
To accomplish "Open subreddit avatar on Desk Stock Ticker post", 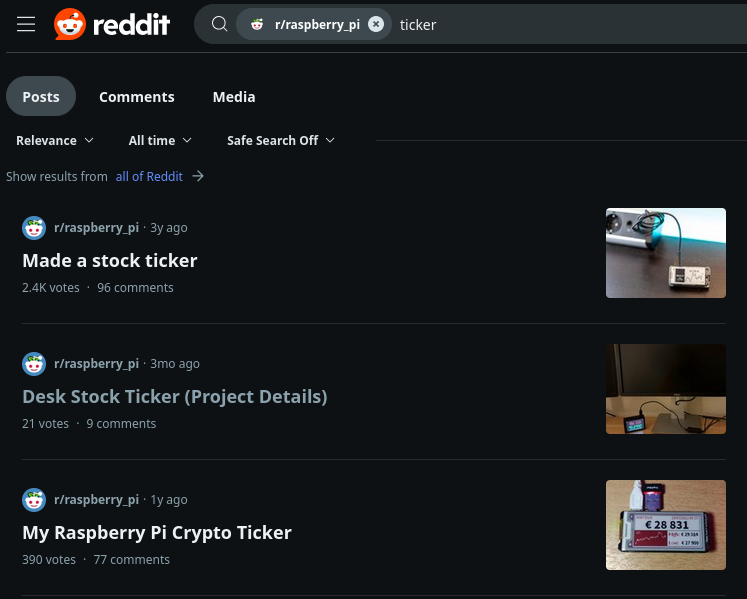I will [x=34, y=364].
